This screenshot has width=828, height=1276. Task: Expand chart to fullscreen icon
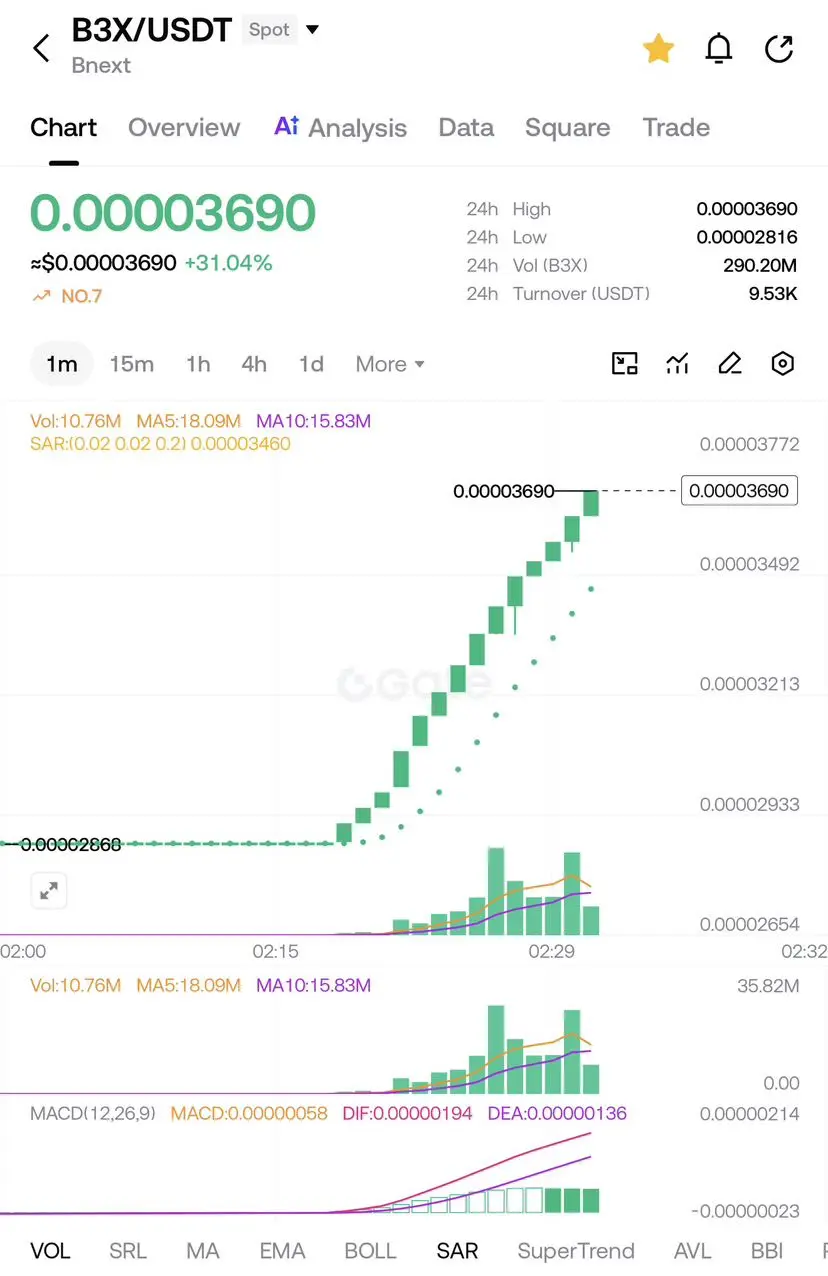point(48,890)
